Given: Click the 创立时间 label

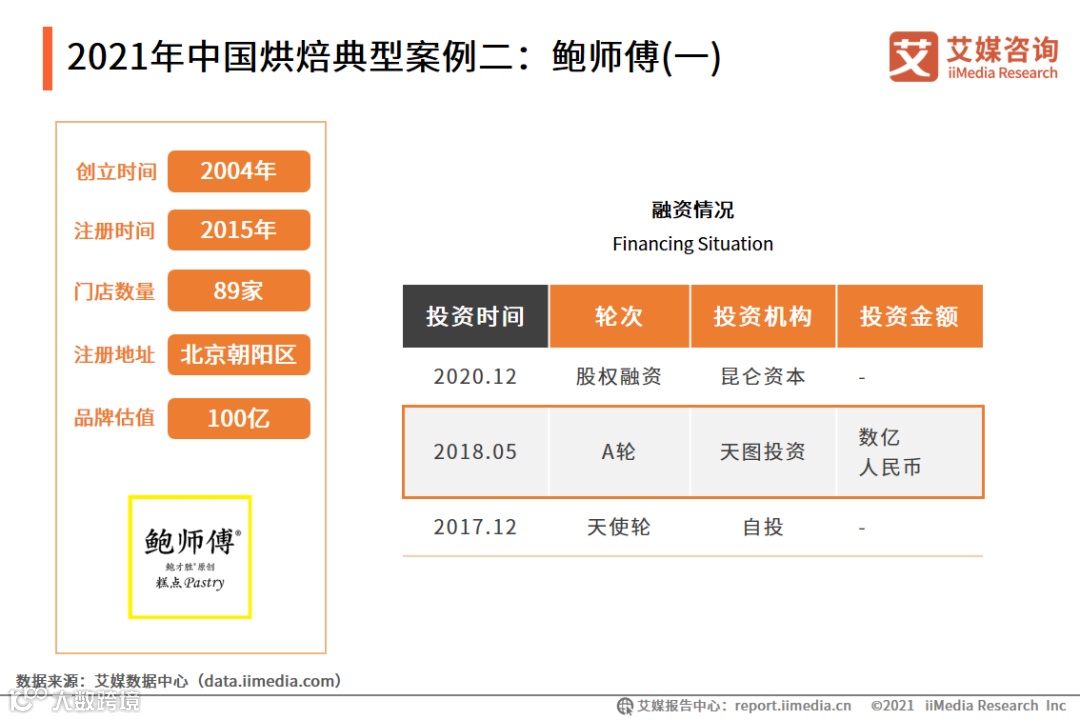Looking at the screenshot, I should click(116, 172).
